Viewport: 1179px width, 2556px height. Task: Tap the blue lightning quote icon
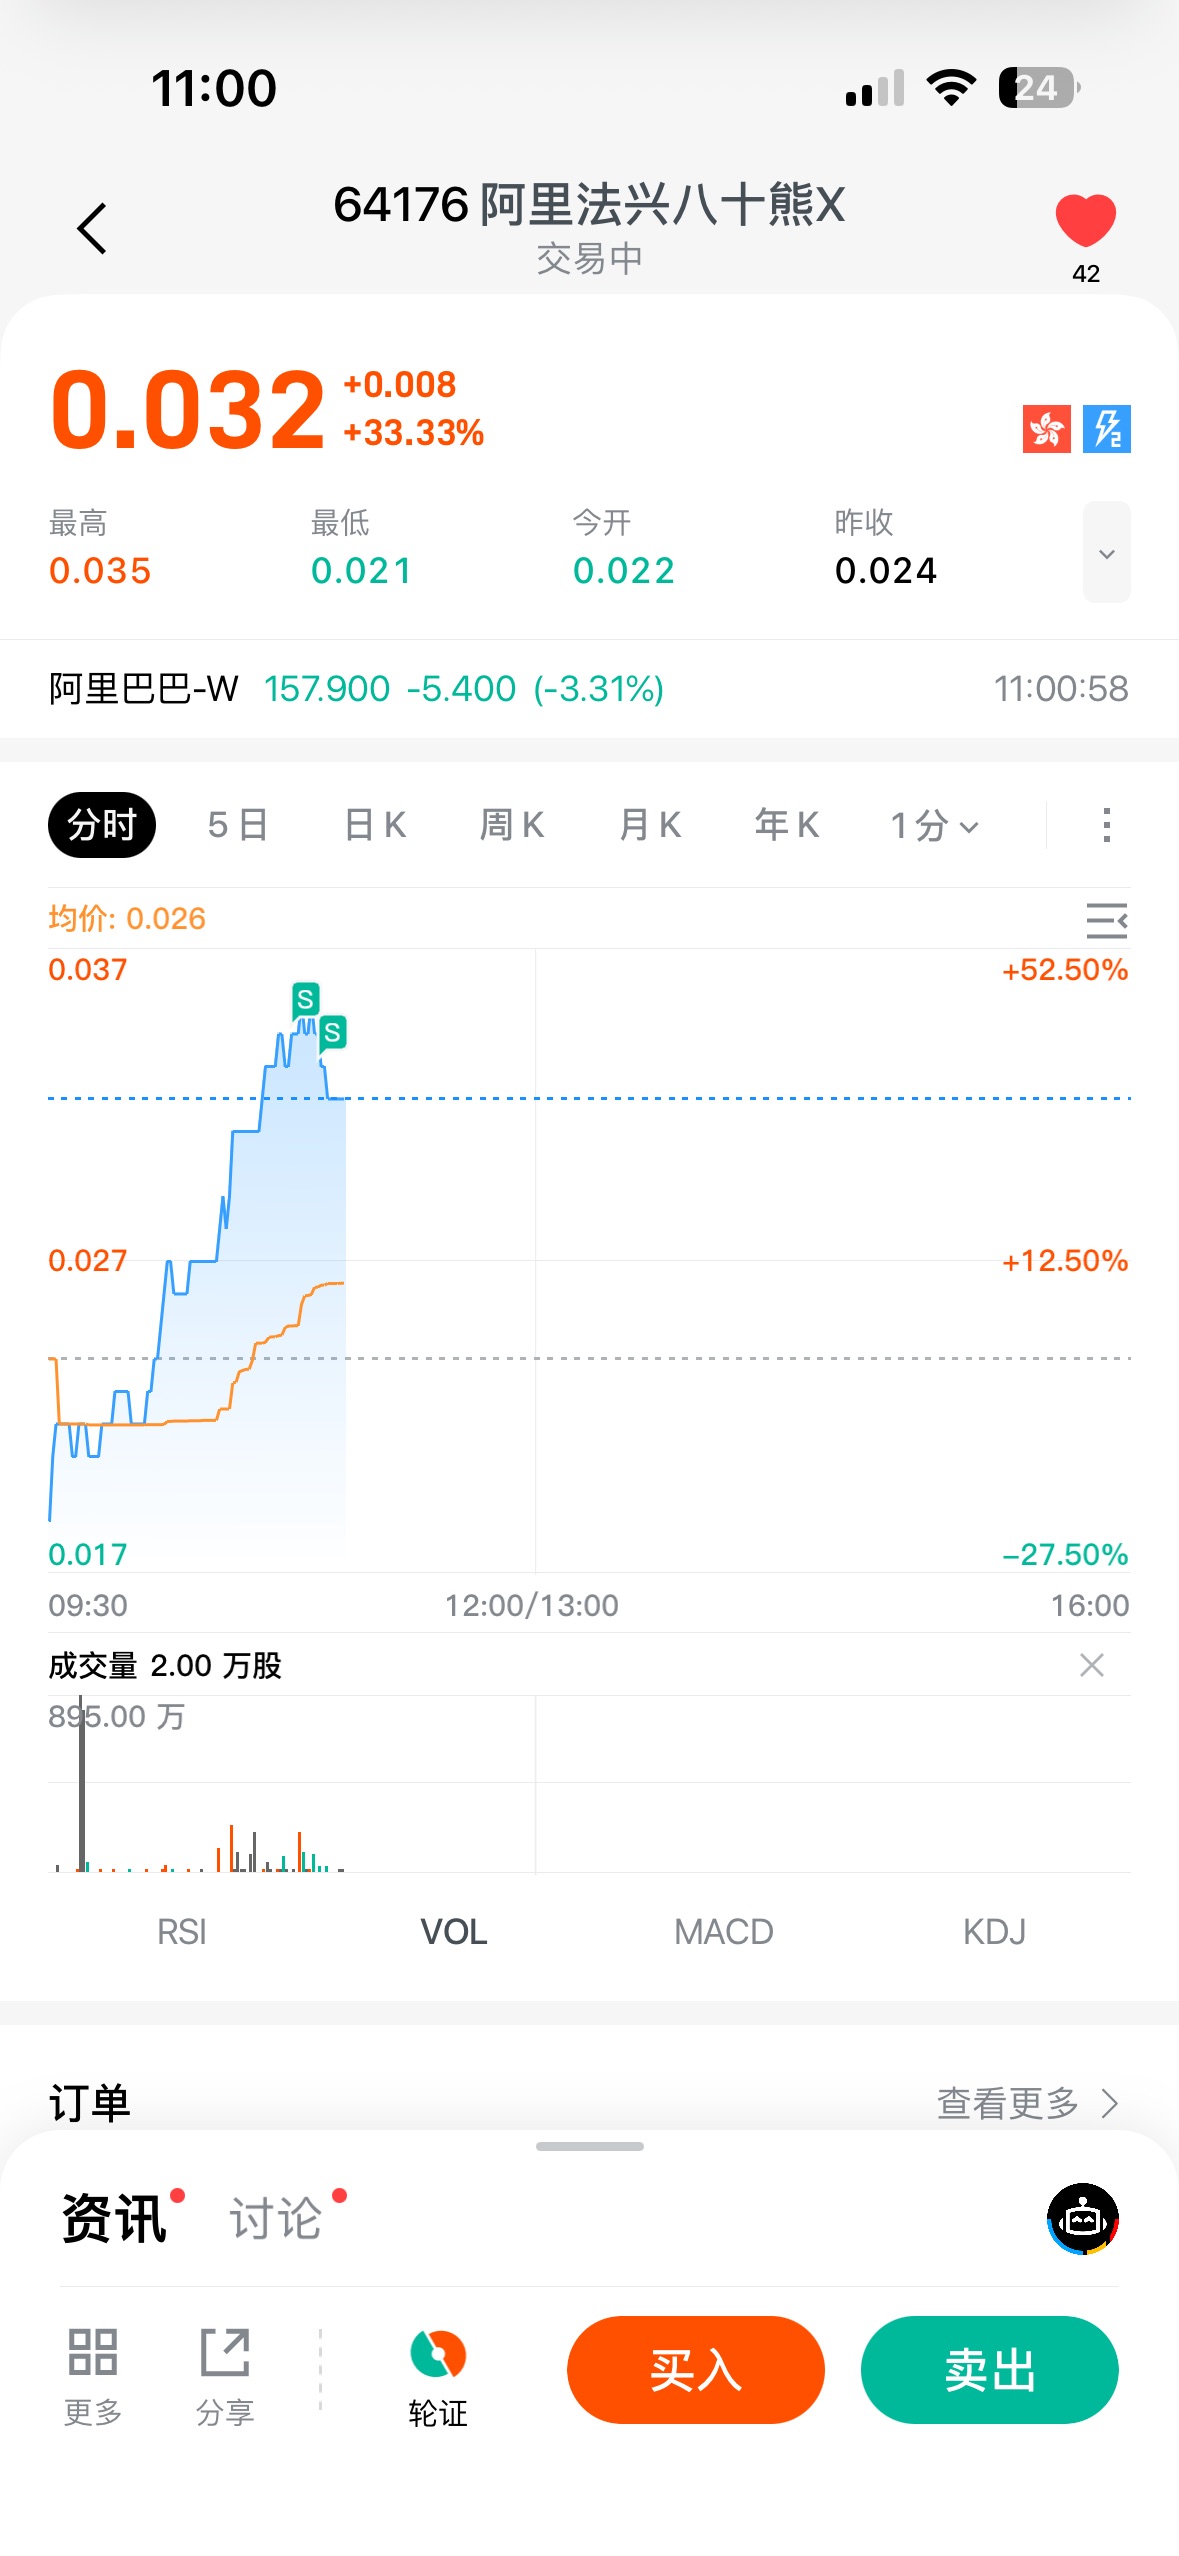point(1106,429)
